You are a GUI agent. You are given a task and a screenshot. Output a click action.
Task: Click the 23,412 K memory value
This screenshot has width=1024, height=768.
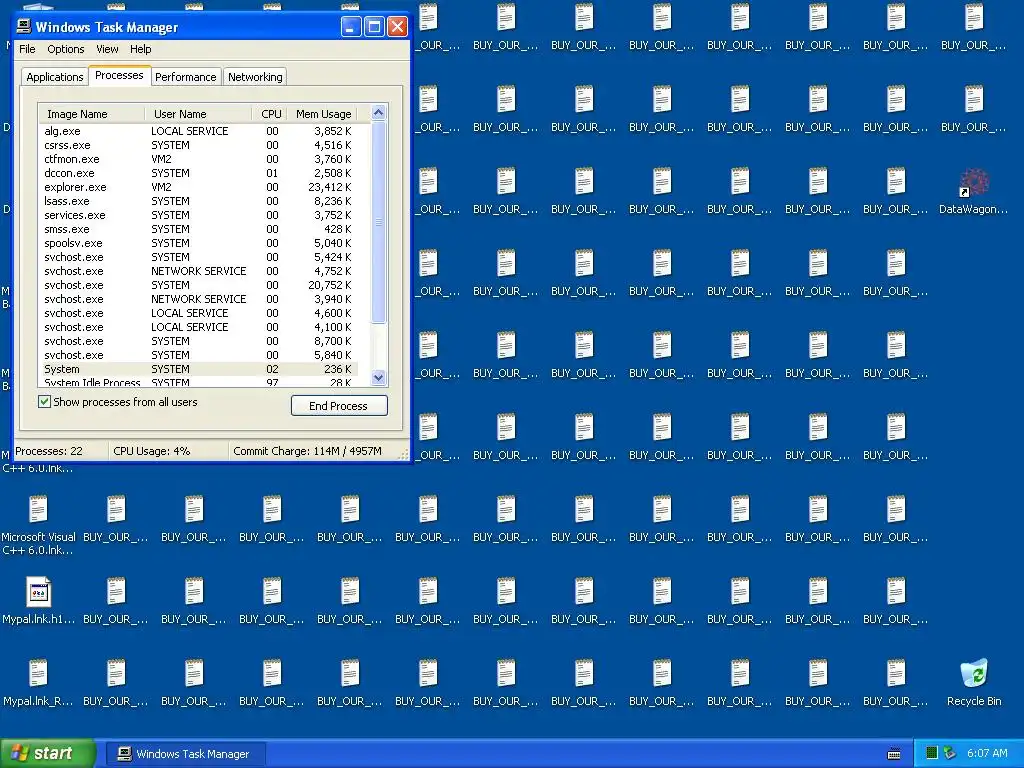330,187
